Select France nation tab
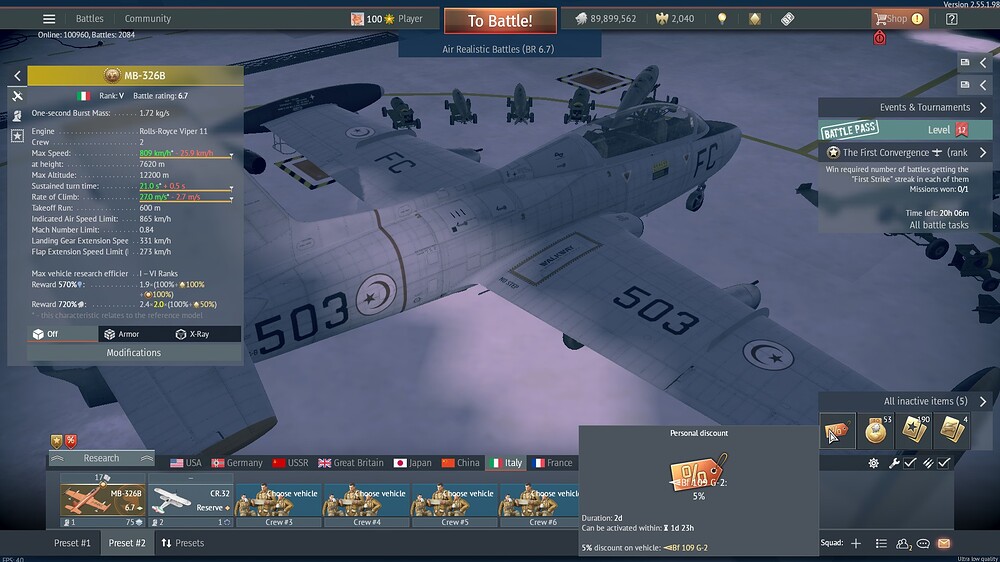Viewport: 1000px width, 562px height. pos(553,462)
